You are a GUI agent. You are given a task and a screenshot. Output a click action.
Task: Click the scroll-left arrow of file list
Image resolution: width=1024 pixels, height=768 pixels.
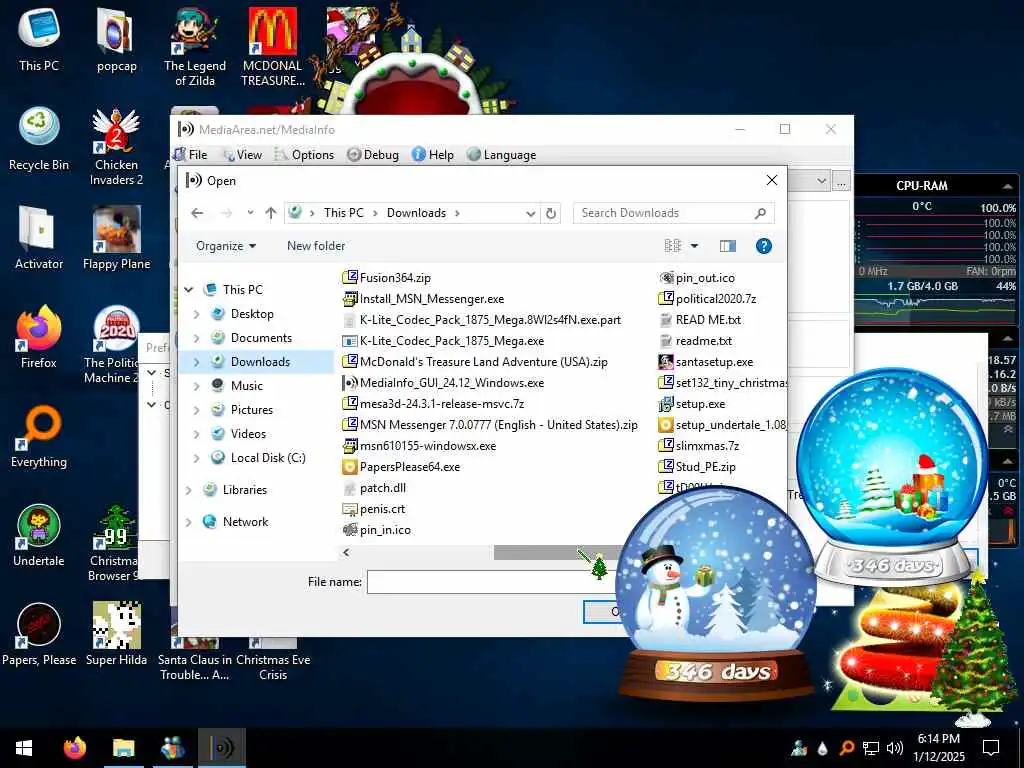346,552
